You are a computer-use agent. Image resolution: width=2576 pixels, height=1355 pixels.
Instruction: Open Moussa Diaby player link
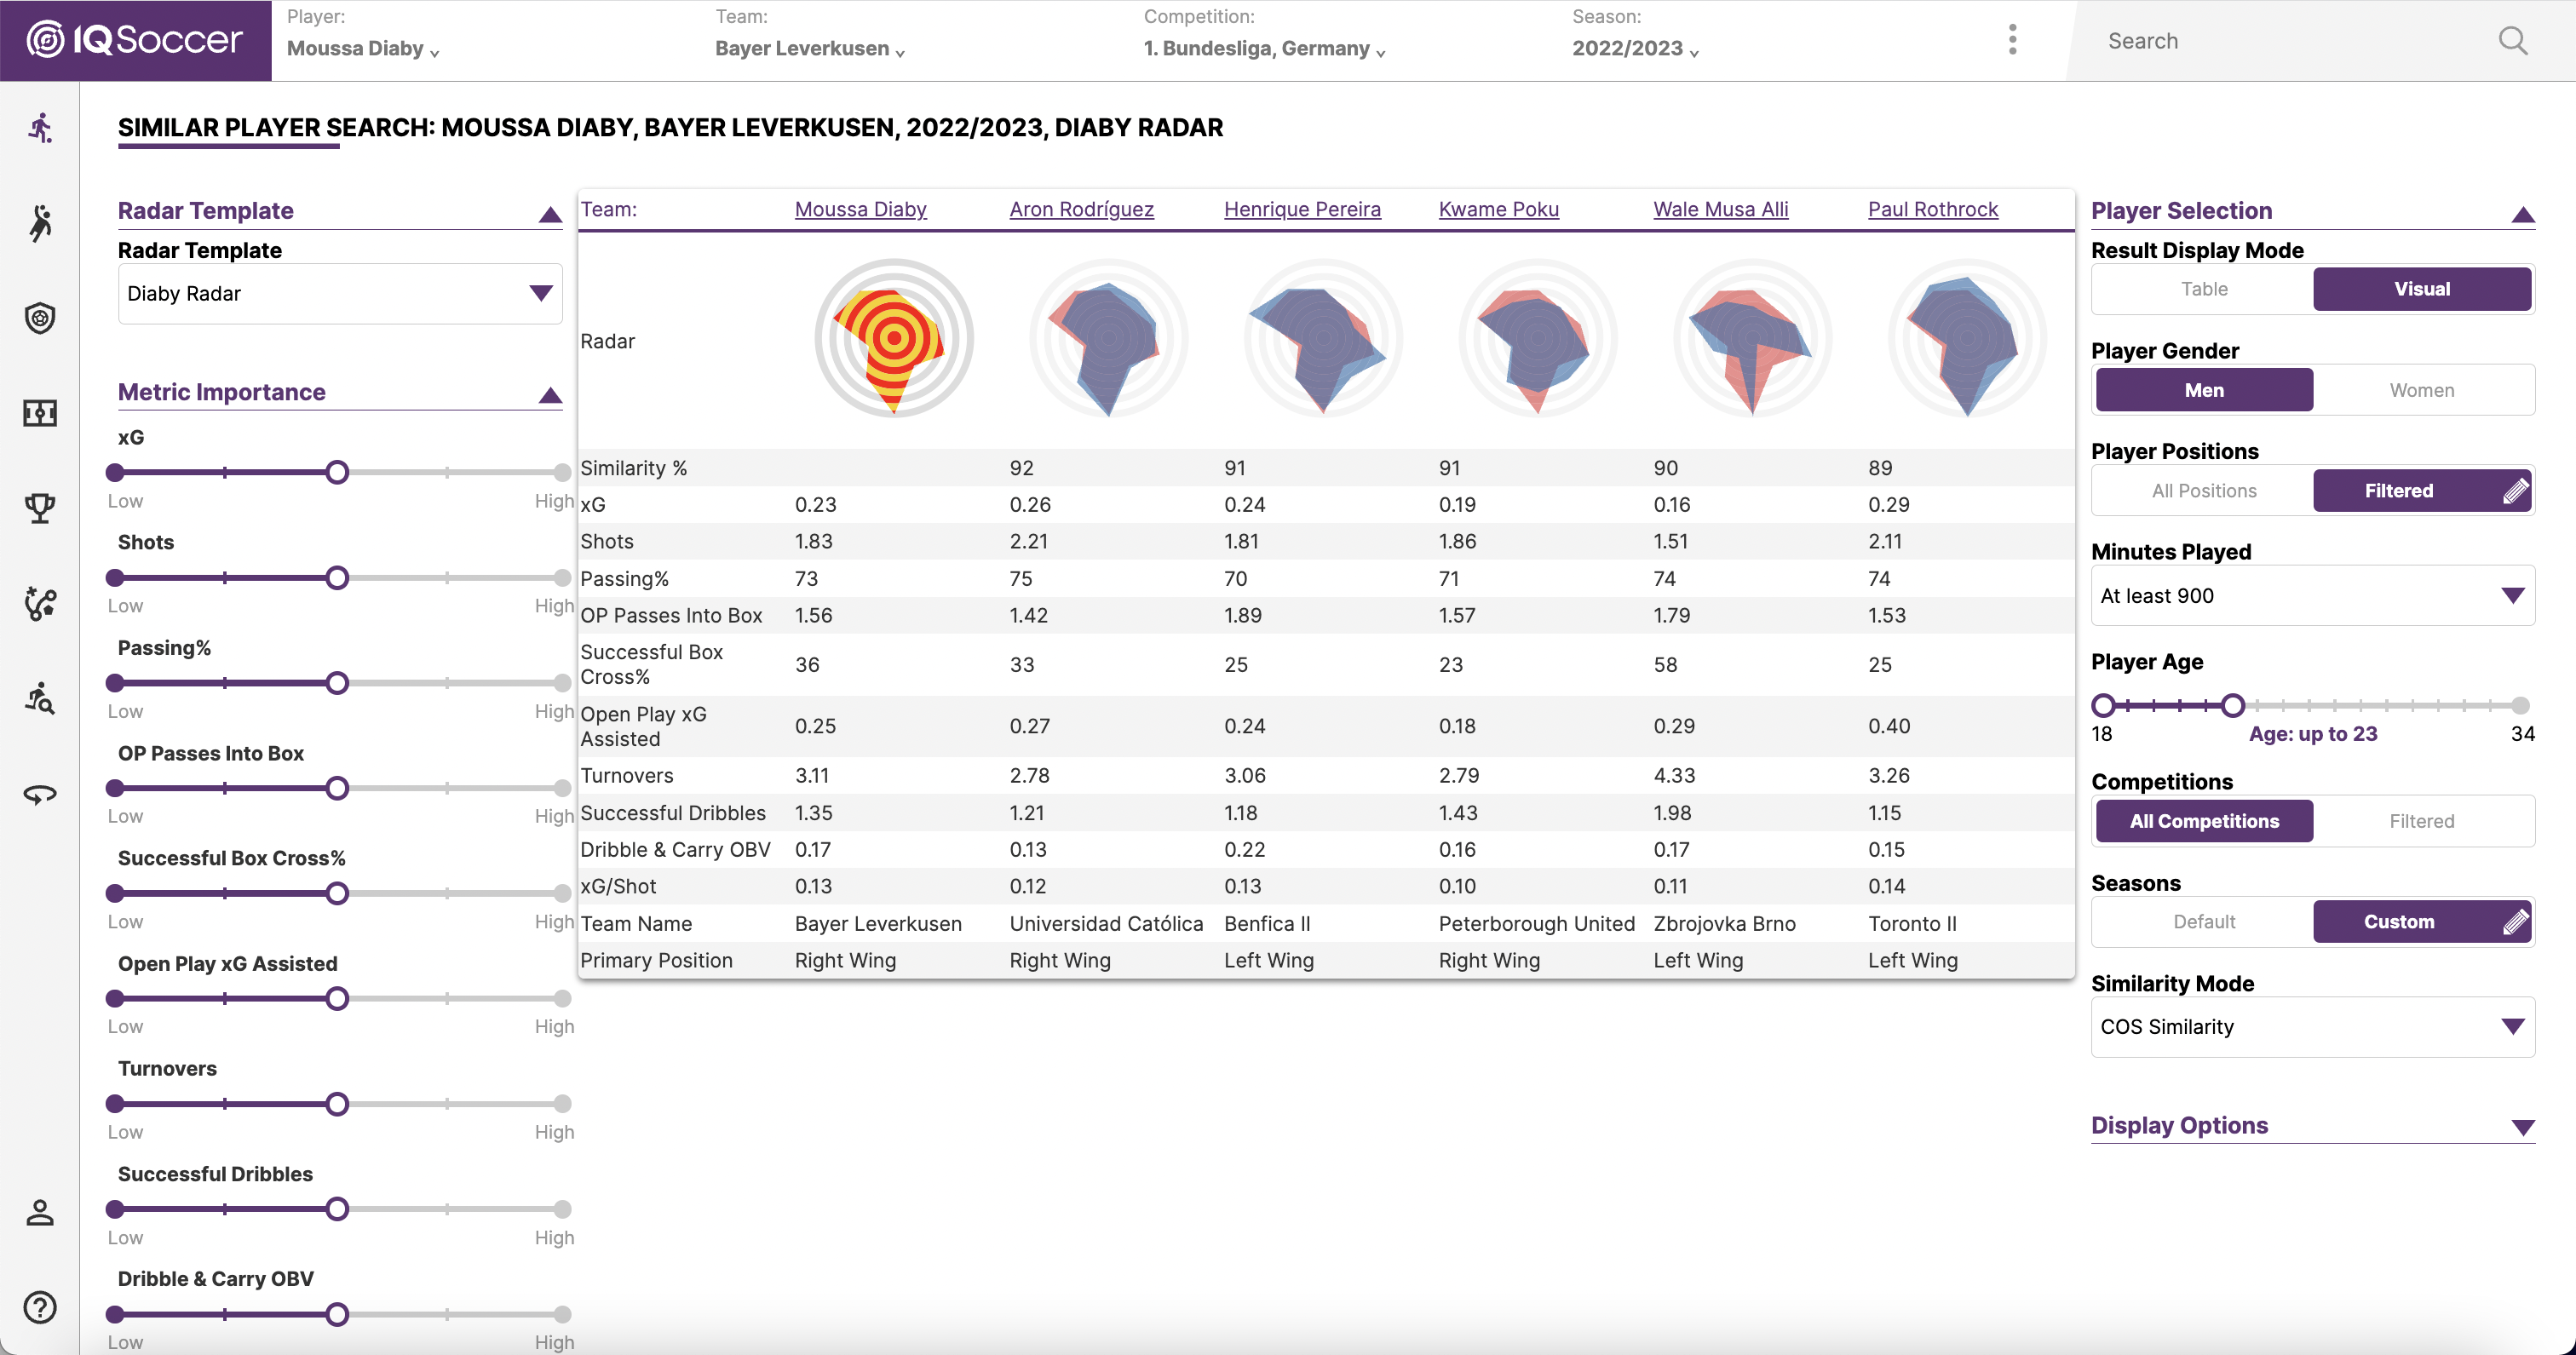[x=860, y=209]
